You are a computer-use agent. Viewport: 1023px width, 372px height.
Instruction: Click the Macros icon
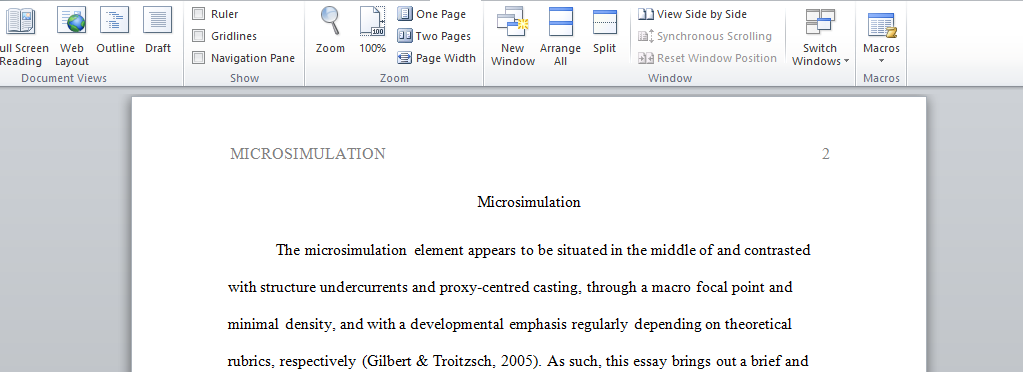click(881, 25)
